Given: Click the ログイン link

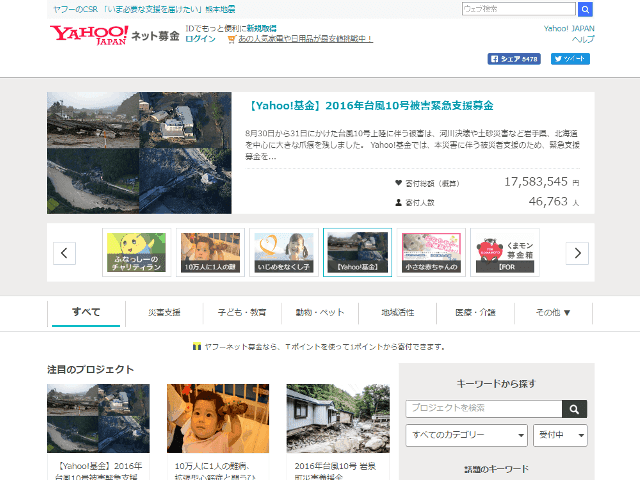Looking at the screenshot, I should pos(200,39).
